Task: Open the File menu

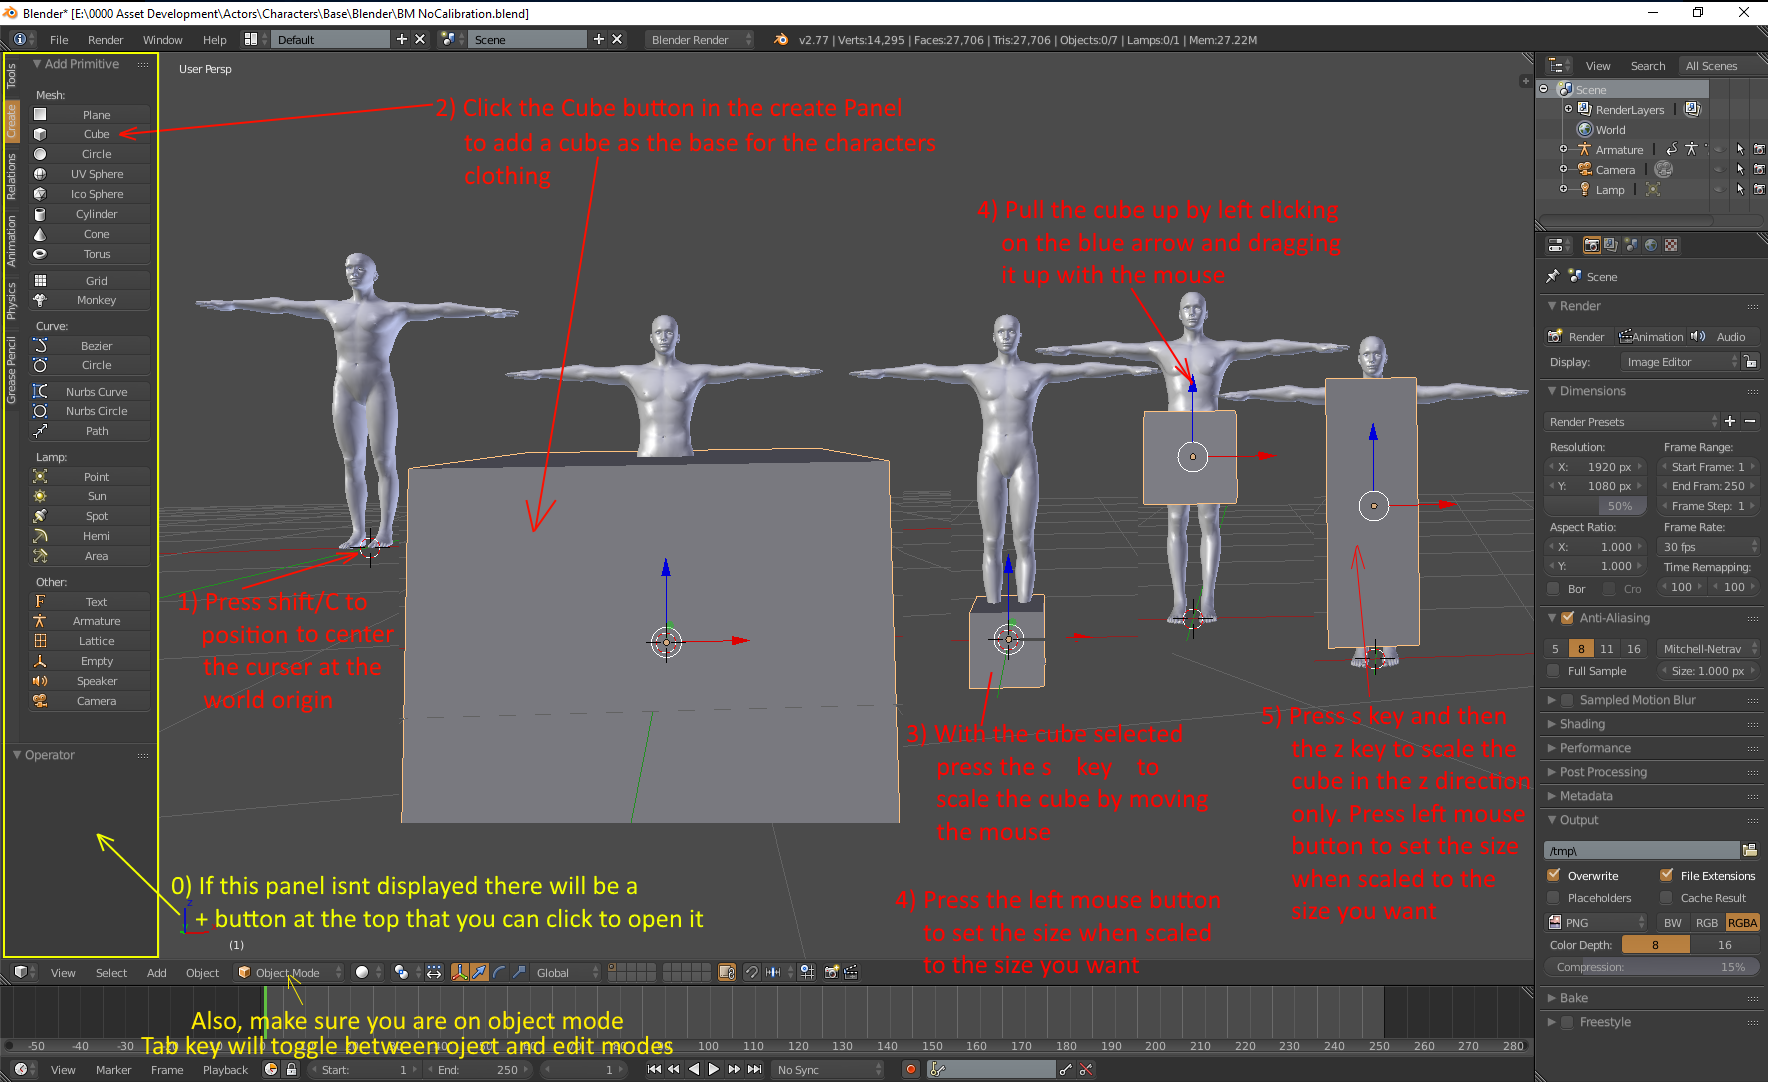Action: pos(59,40)
